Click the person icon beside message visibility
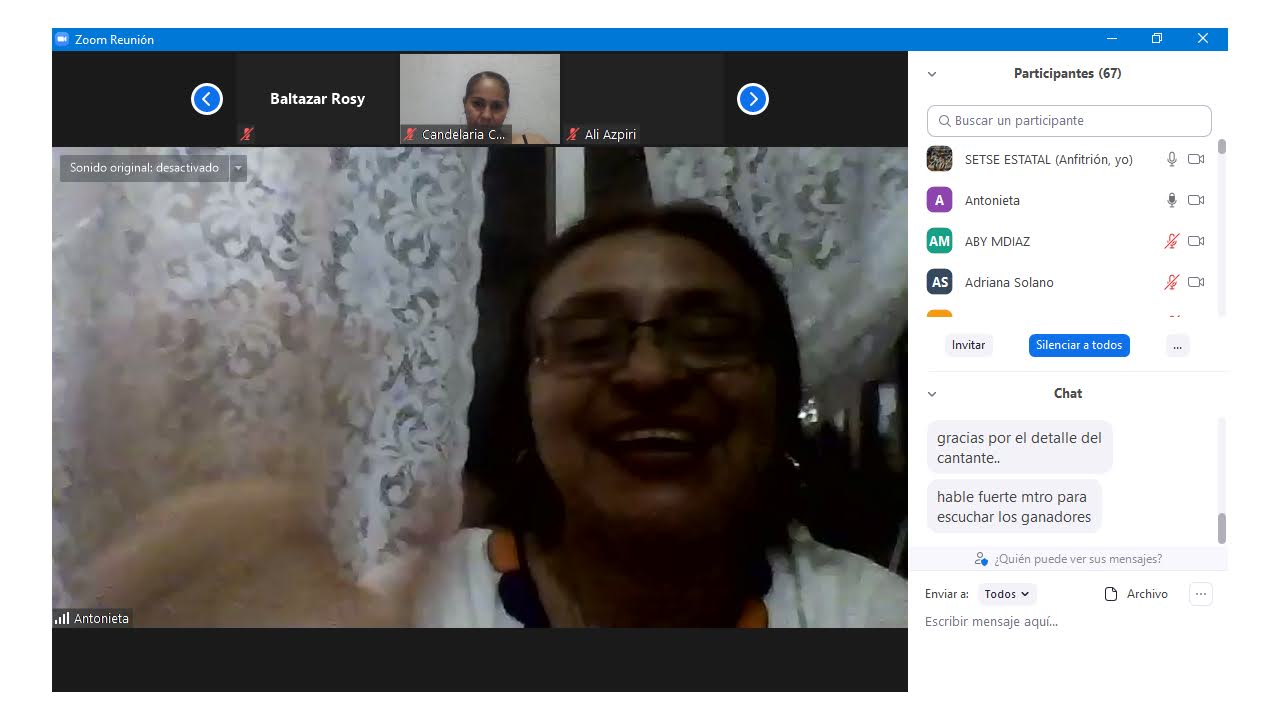1280x720 pixels. point(981,559)
